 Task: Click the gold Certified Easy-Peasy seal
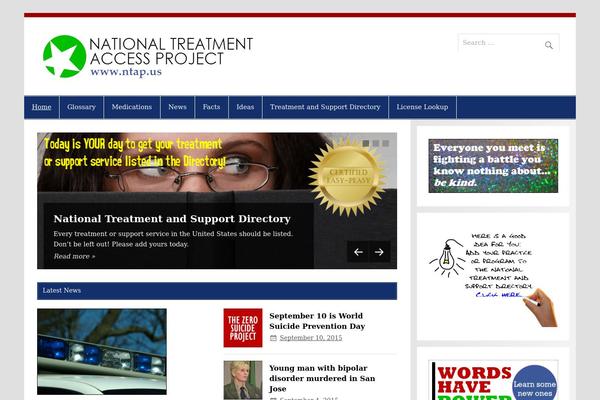(347, 177)
